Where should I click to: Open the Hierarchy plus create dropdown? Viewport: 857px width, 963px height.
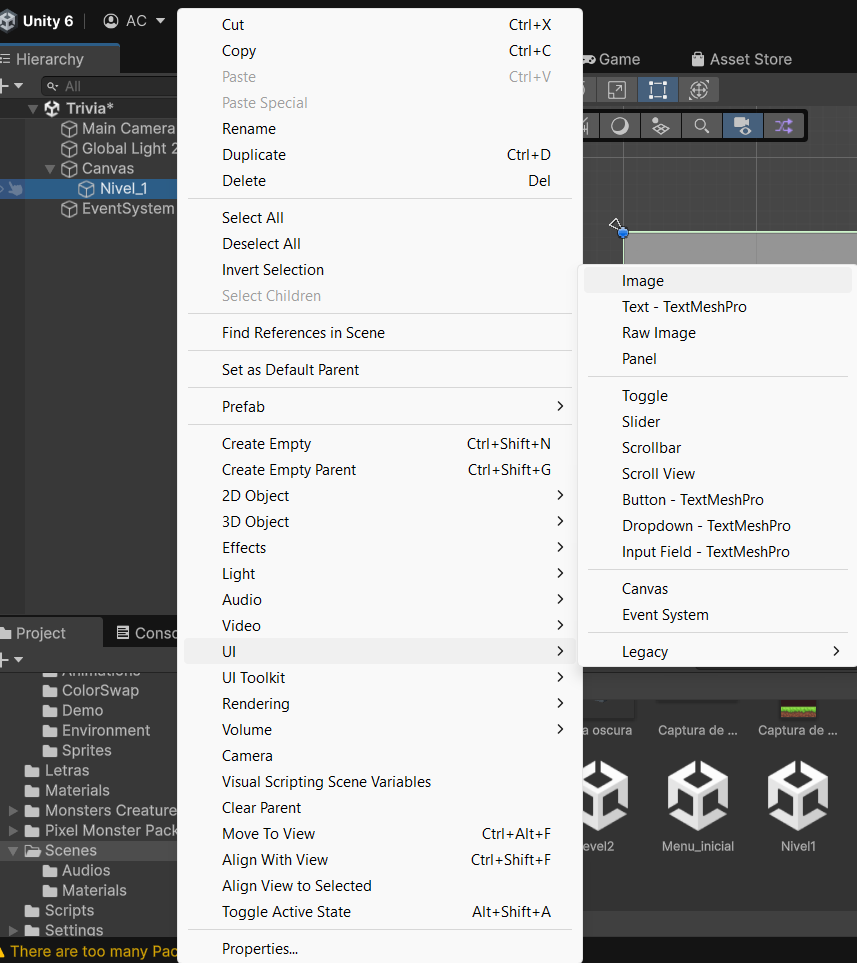tap(12, 86)
